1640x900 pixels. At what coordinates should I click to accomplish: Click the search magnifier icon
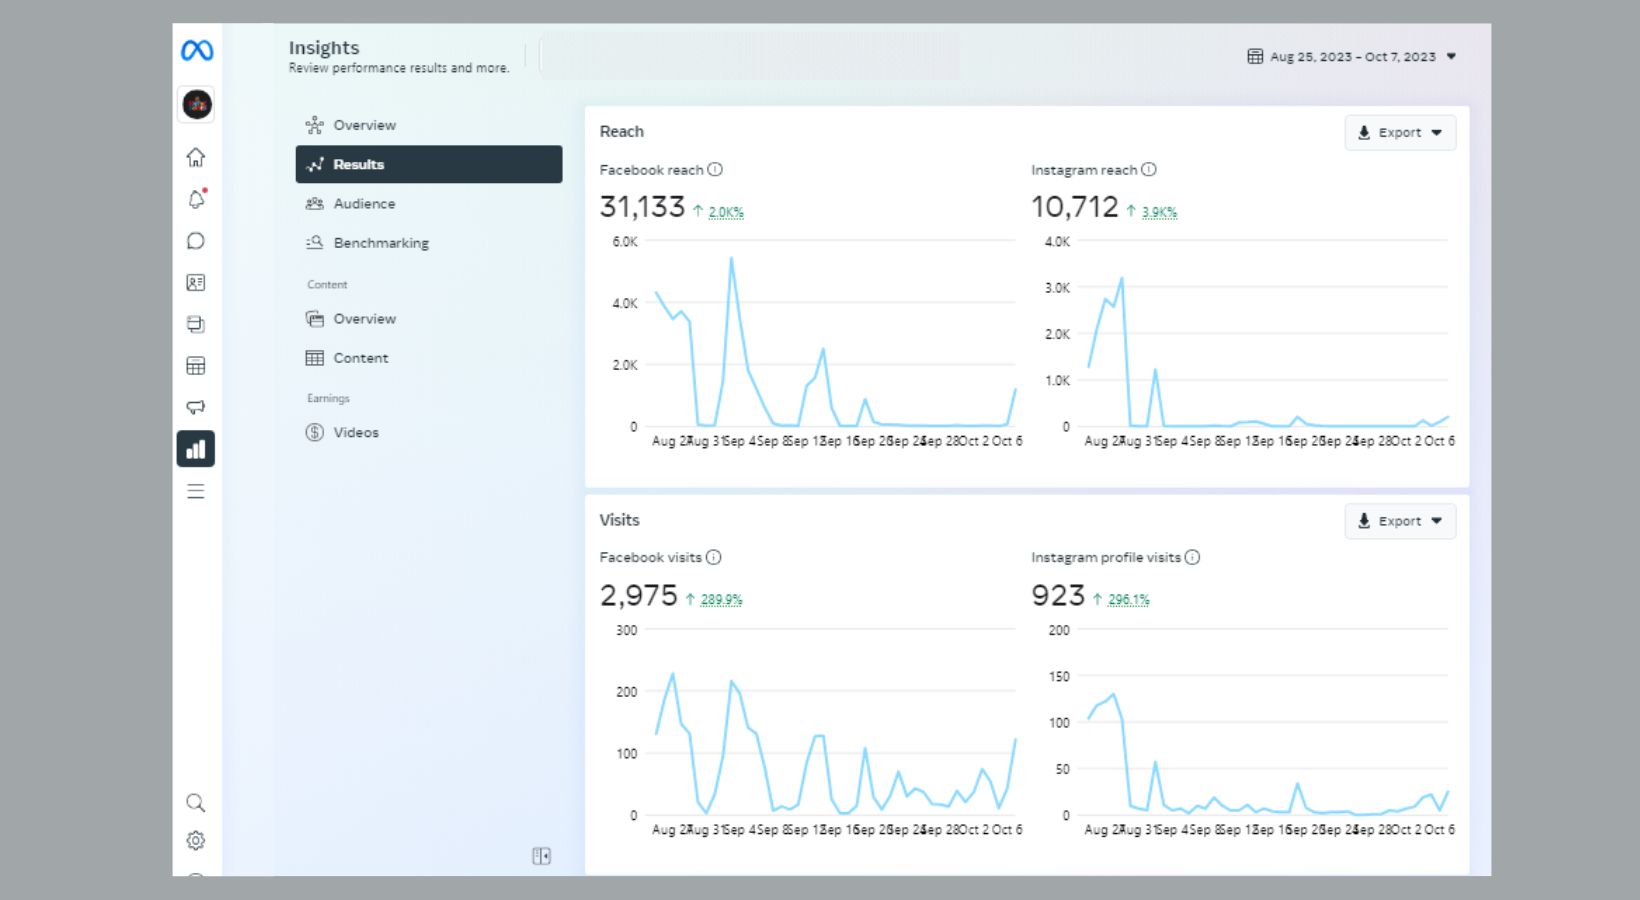coord(196,803)
